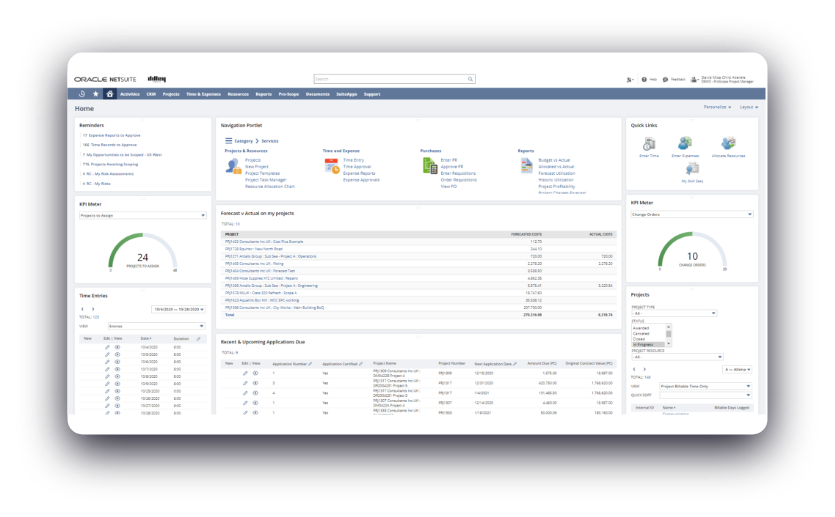Viewport: 835px width, 517px height.
Task: Open the Recent Records clock icon
Action: tap(82, 94)
